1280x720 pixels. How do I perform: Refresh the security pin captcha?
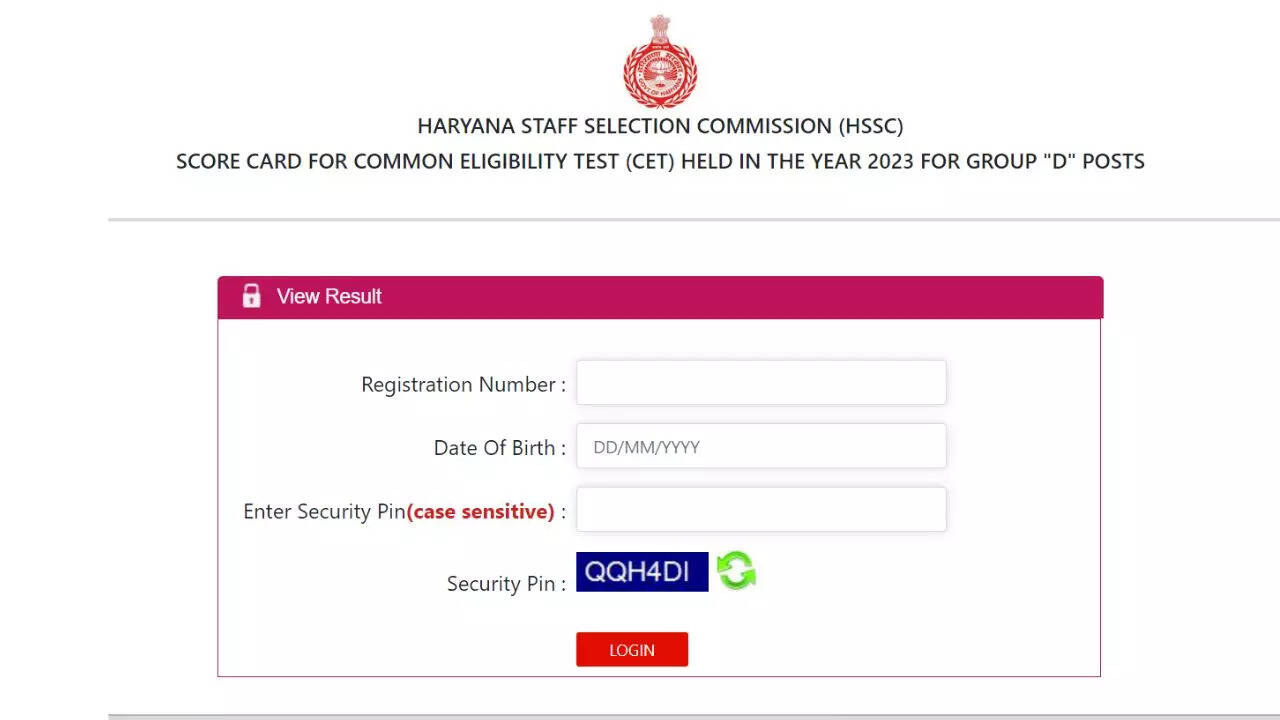736,571
